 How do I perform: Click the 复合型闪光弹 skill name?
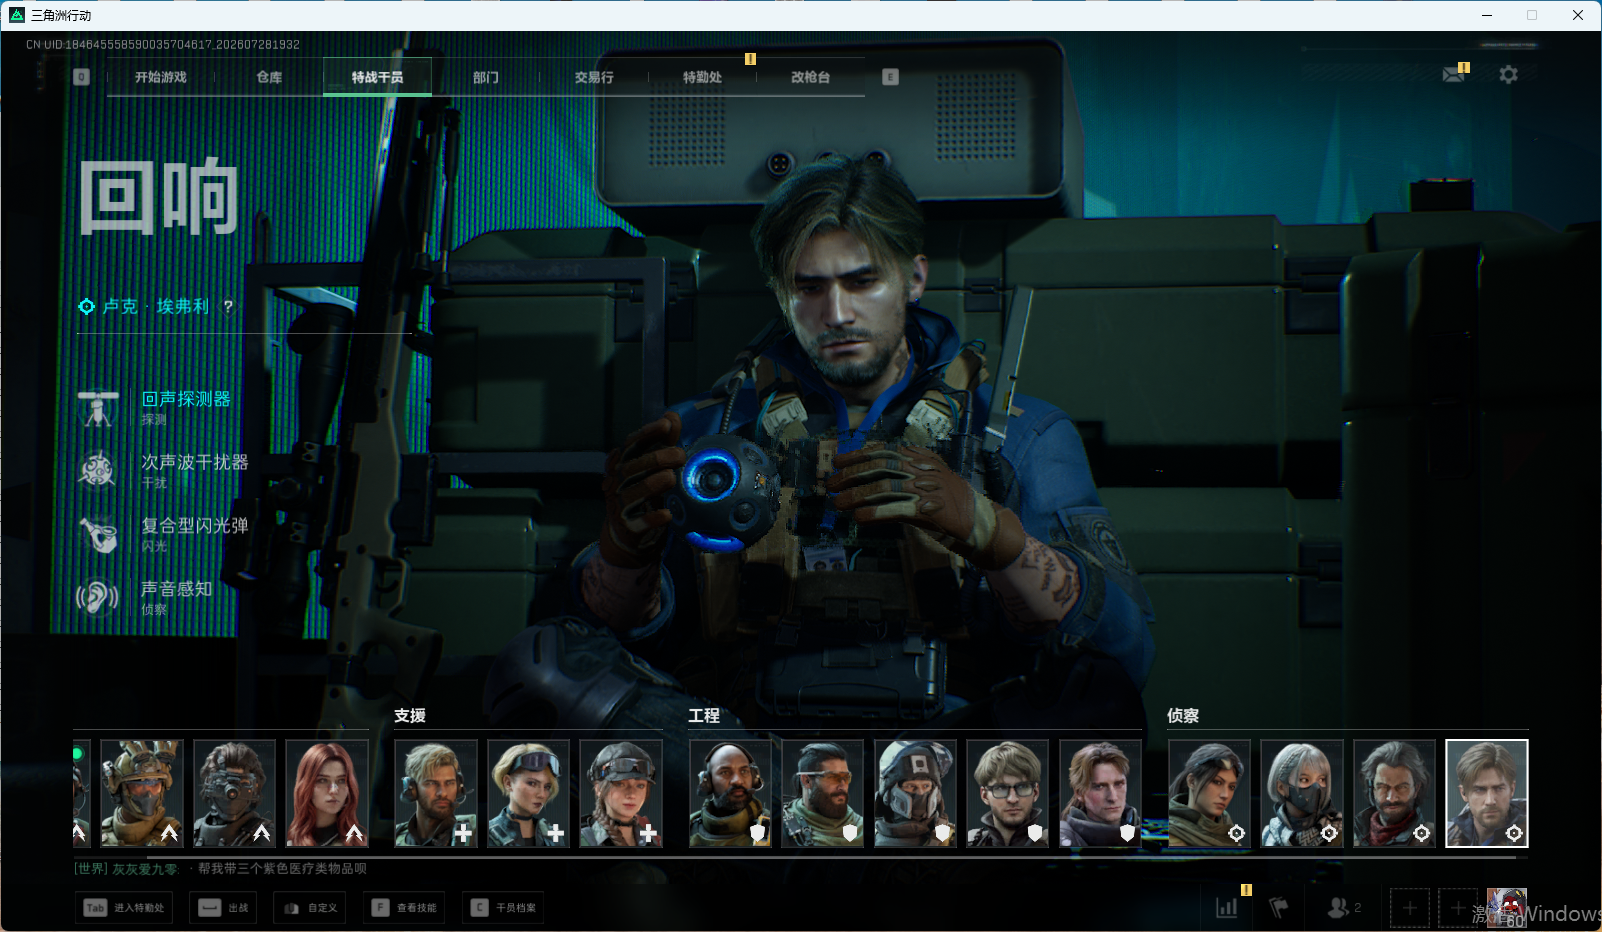[x=195, y=525]
